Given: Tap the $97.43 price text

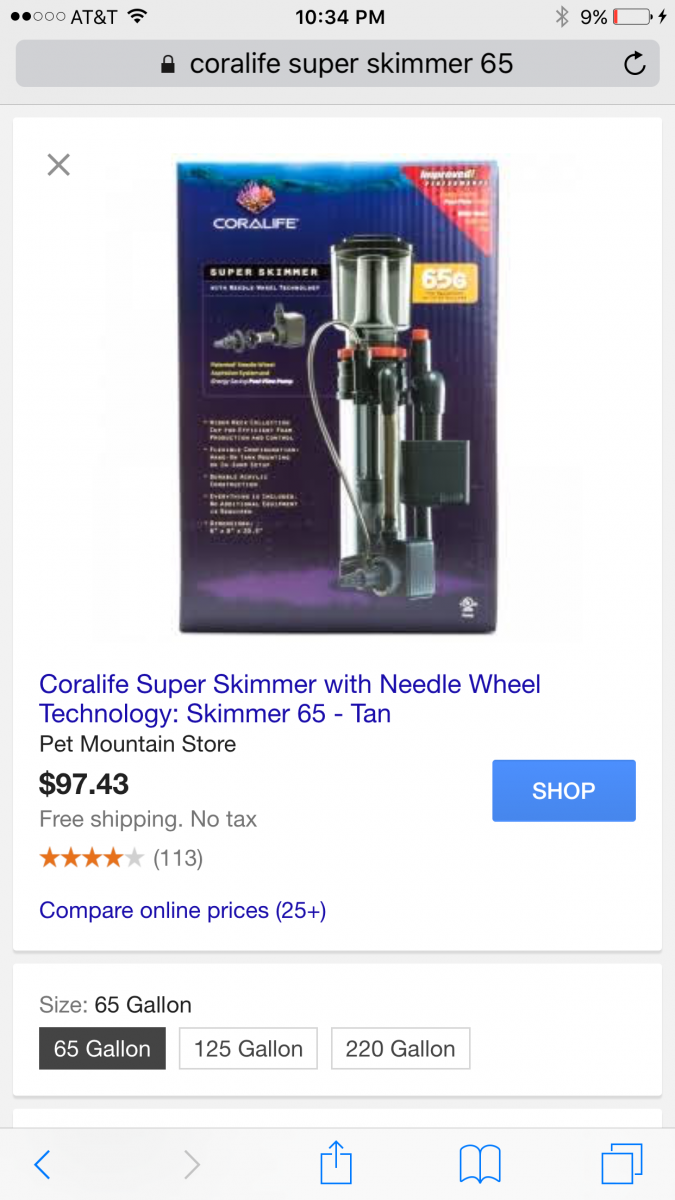Looking at the screenshot, I should (84, 784).
